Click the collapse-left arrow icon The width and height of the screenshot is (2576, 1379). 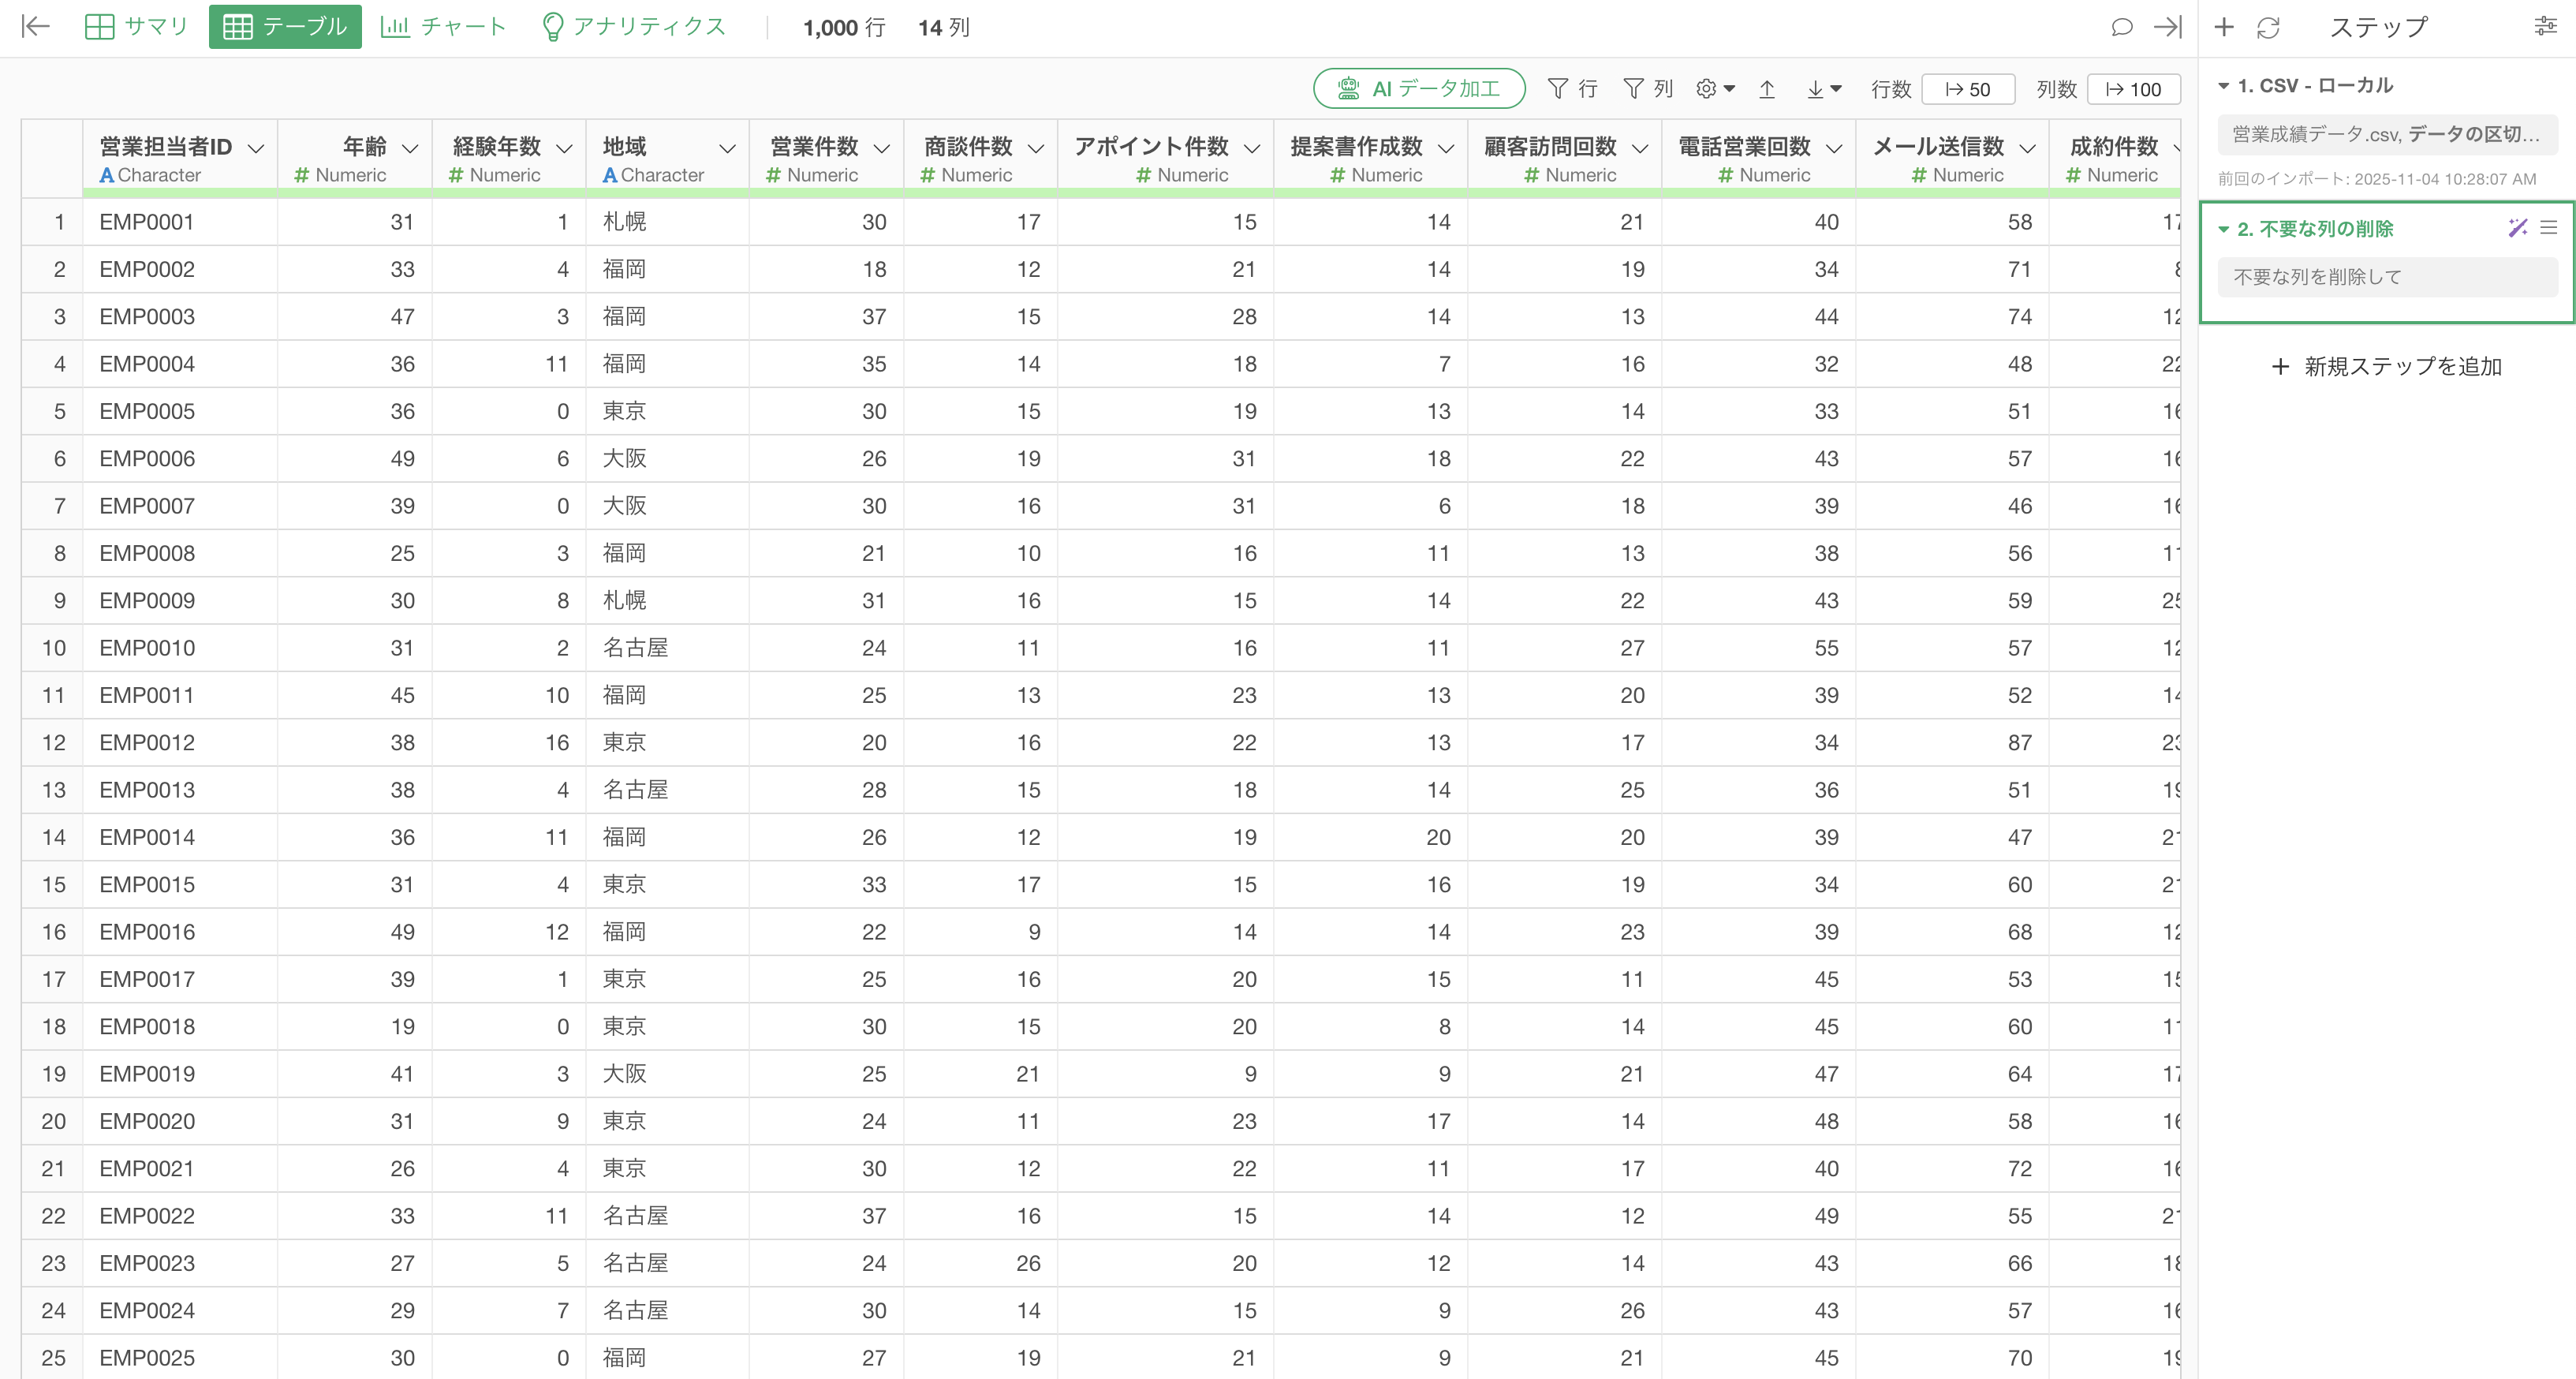pos(36,27)
